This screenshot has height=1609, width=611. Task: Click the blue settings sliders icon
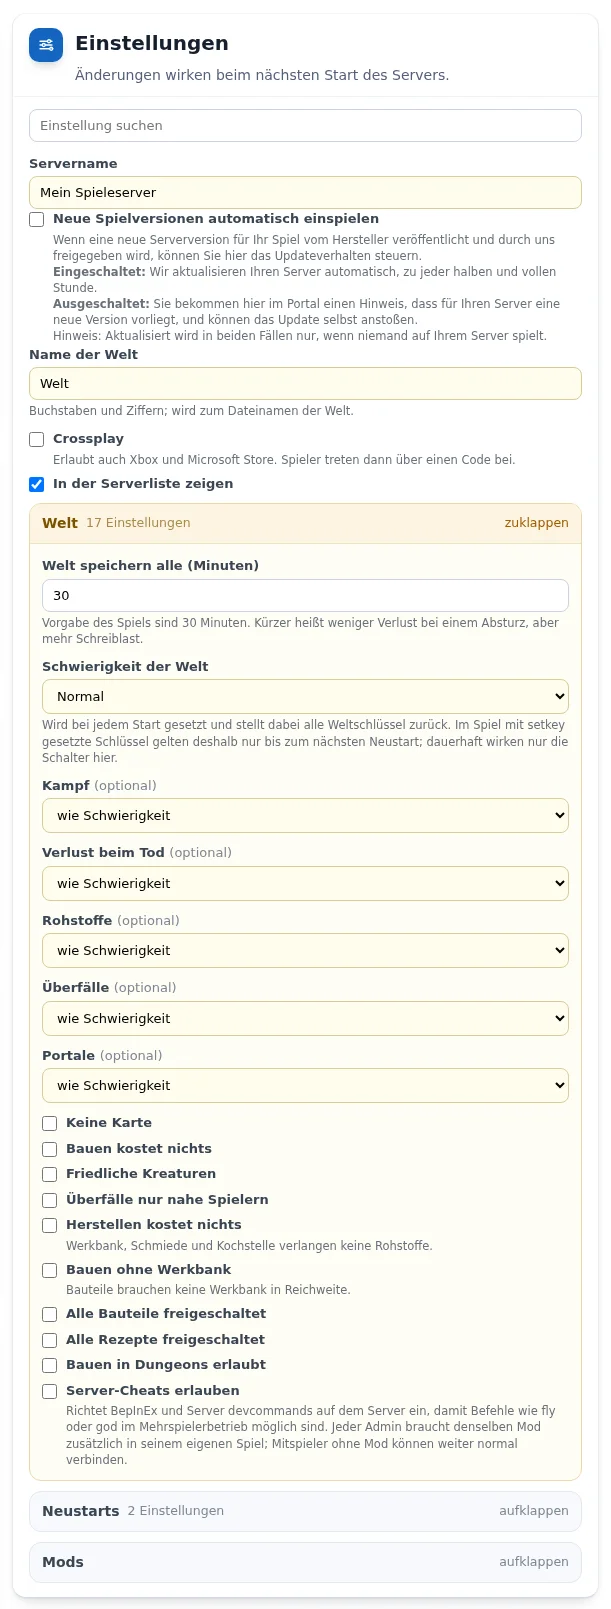[x=46, y=45]
